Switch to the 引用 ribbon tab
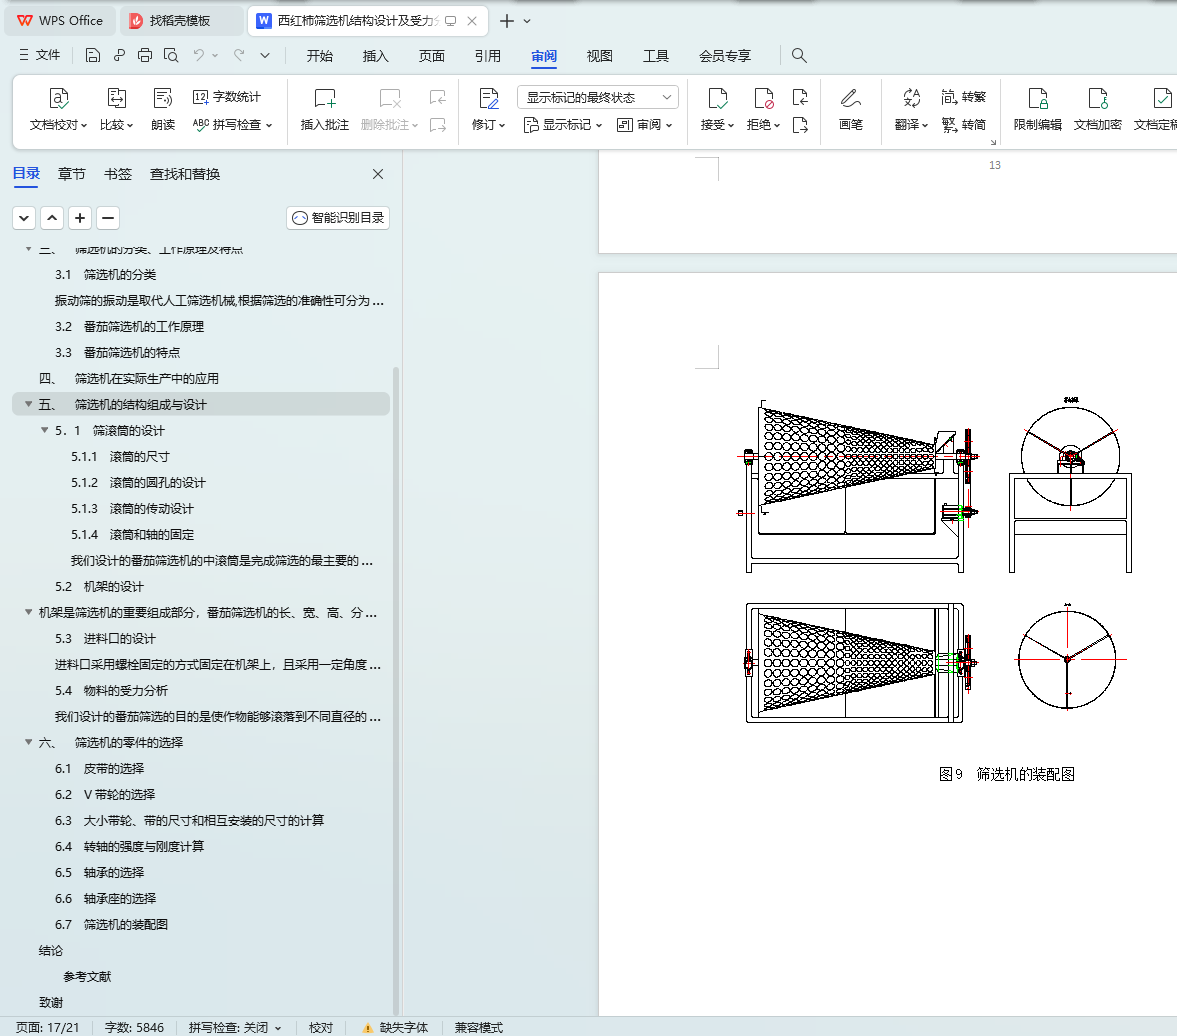The height and width of the screenshot is (1036, 1177). tap(488, 56)
